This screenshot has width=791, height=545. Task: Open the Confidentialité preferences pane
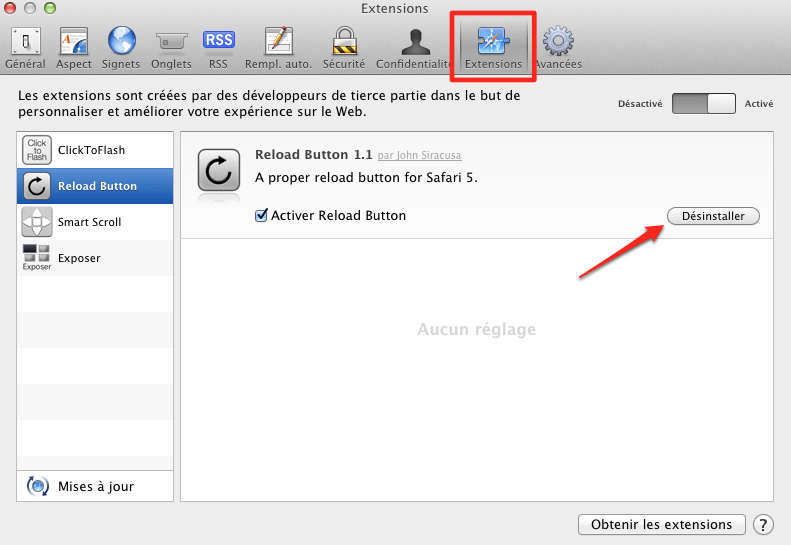point(415,48)
